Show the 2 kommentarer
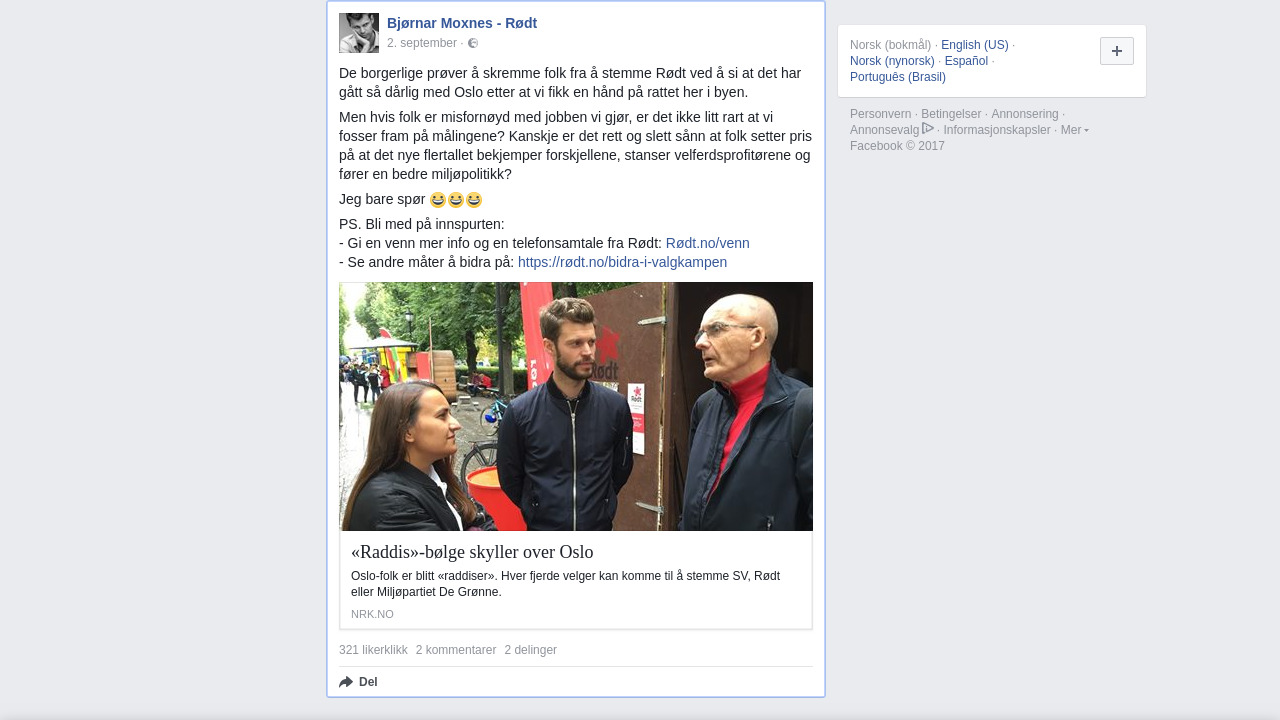Image resolution: width=1280 pixels, height=720 pixels. click(456, 650)
